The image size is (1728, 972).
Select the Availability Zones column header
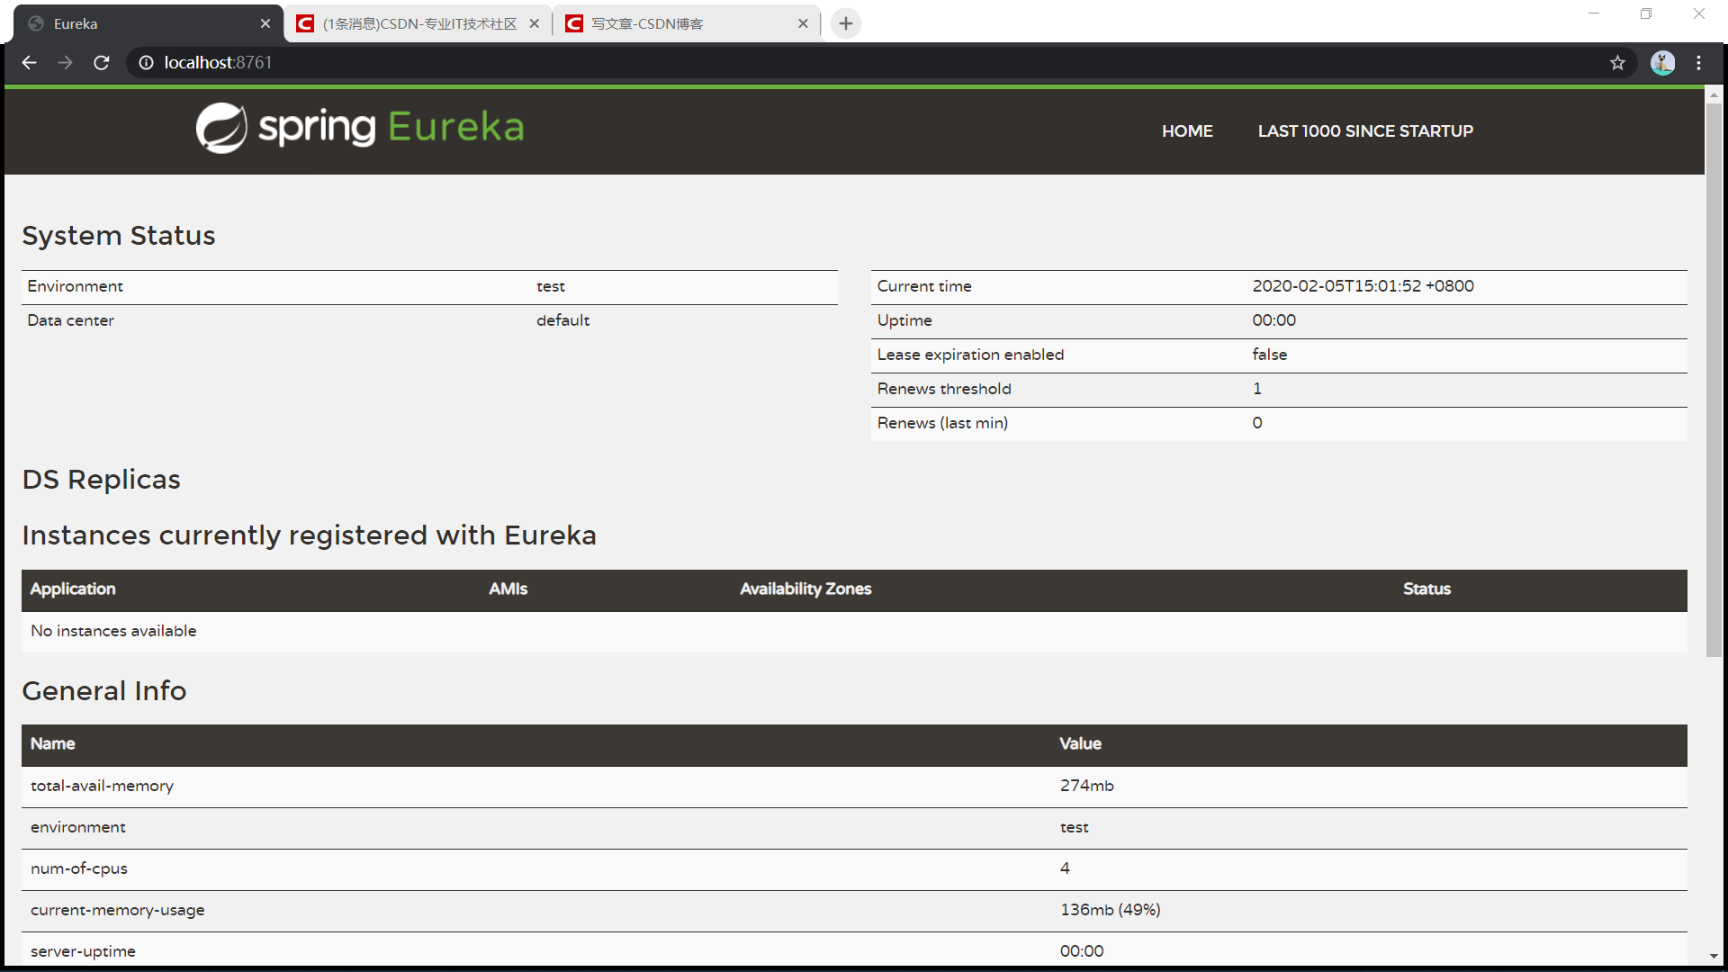point(805,589)
